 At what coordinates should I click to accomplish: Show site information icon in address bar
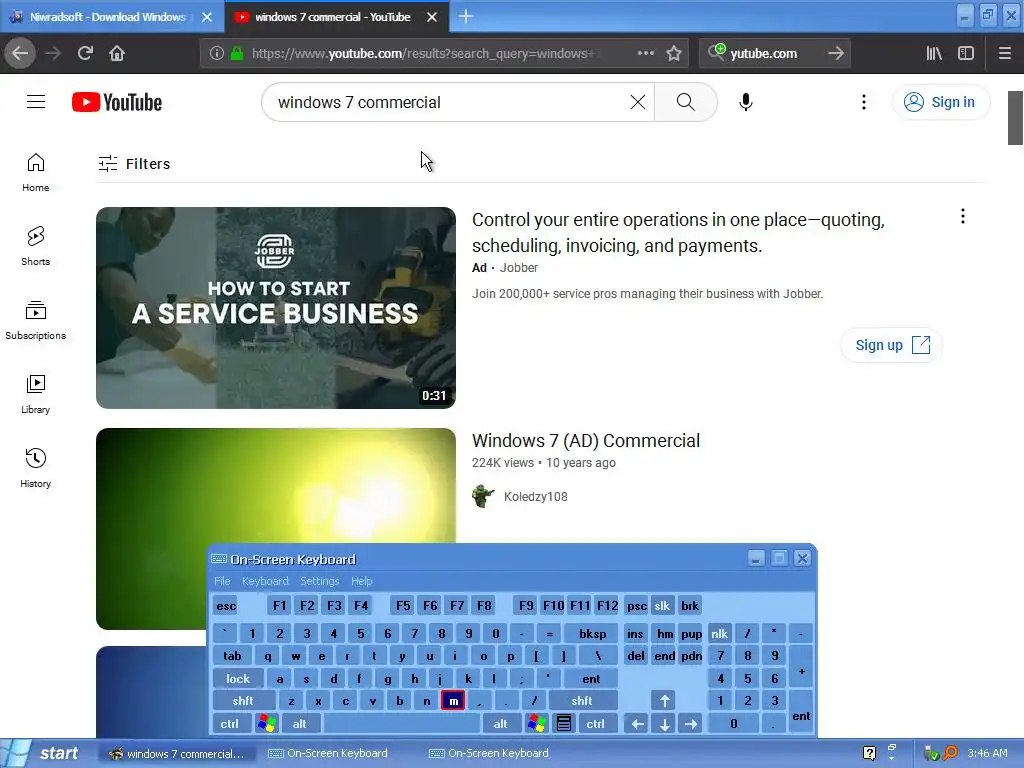(x=216, y=53)
